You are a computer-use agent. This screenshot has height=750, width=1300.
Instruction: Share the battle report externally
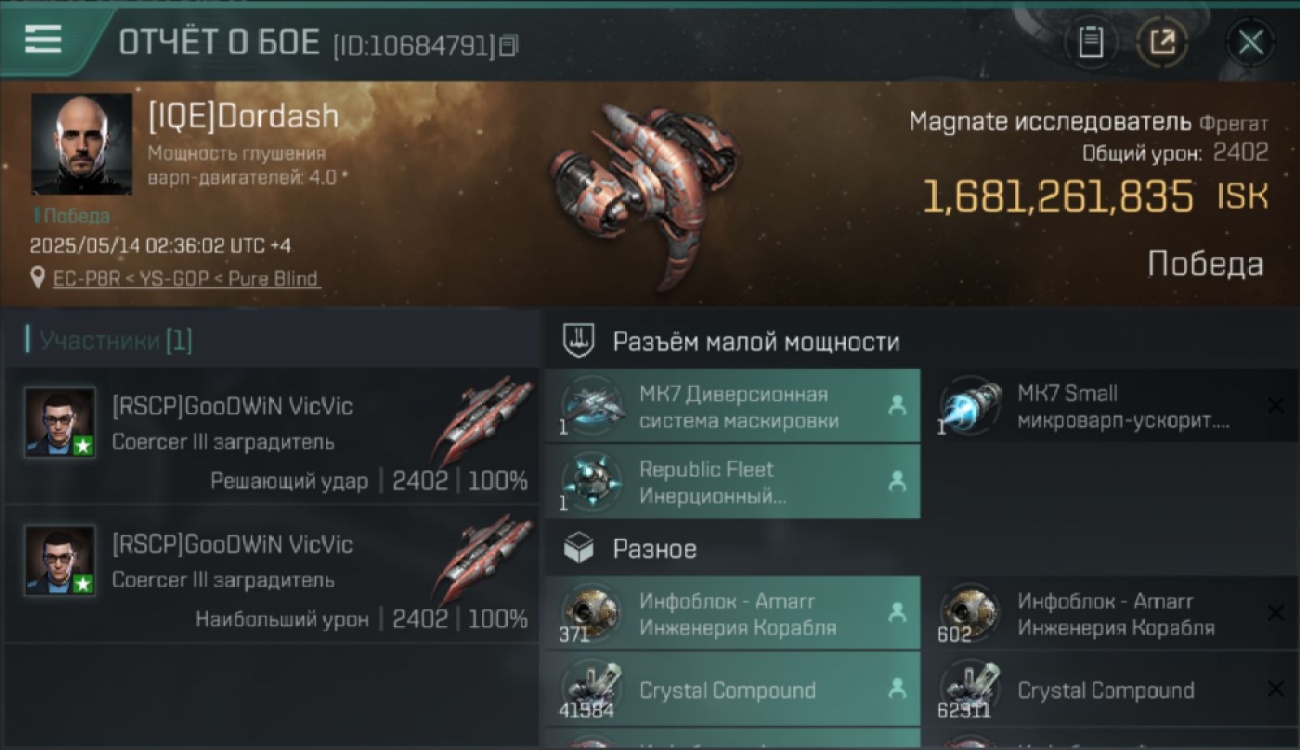1163,42
